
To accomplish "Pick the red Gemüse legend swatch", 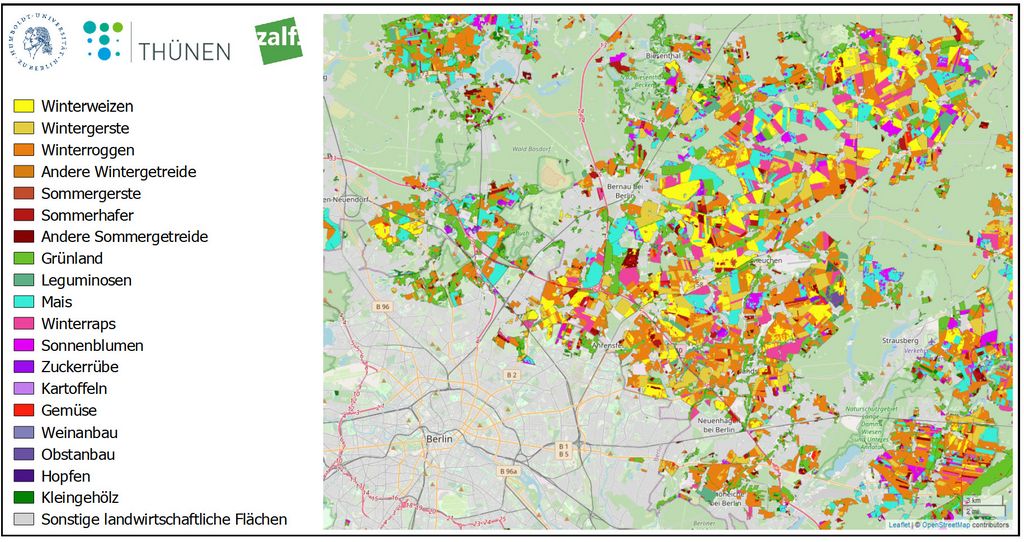I will pos(24,411).
